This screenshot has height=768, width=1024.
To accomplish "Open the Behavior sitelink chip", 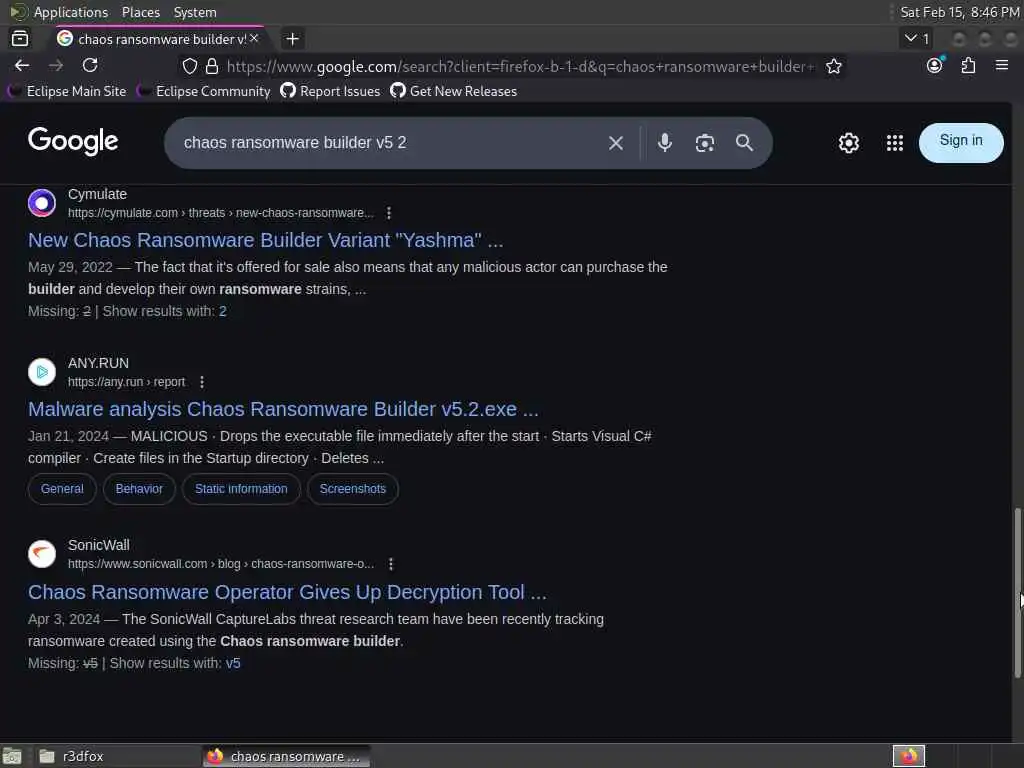I will point(139,489).
